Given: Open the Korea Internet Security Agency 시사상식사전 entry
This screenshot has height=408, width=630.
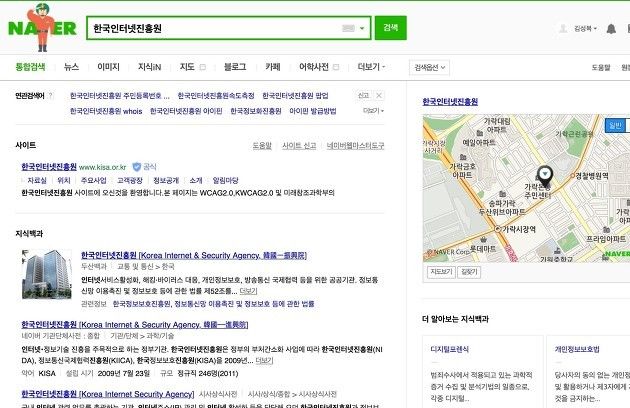Looking at the screenshot, I should coord(108,394).
